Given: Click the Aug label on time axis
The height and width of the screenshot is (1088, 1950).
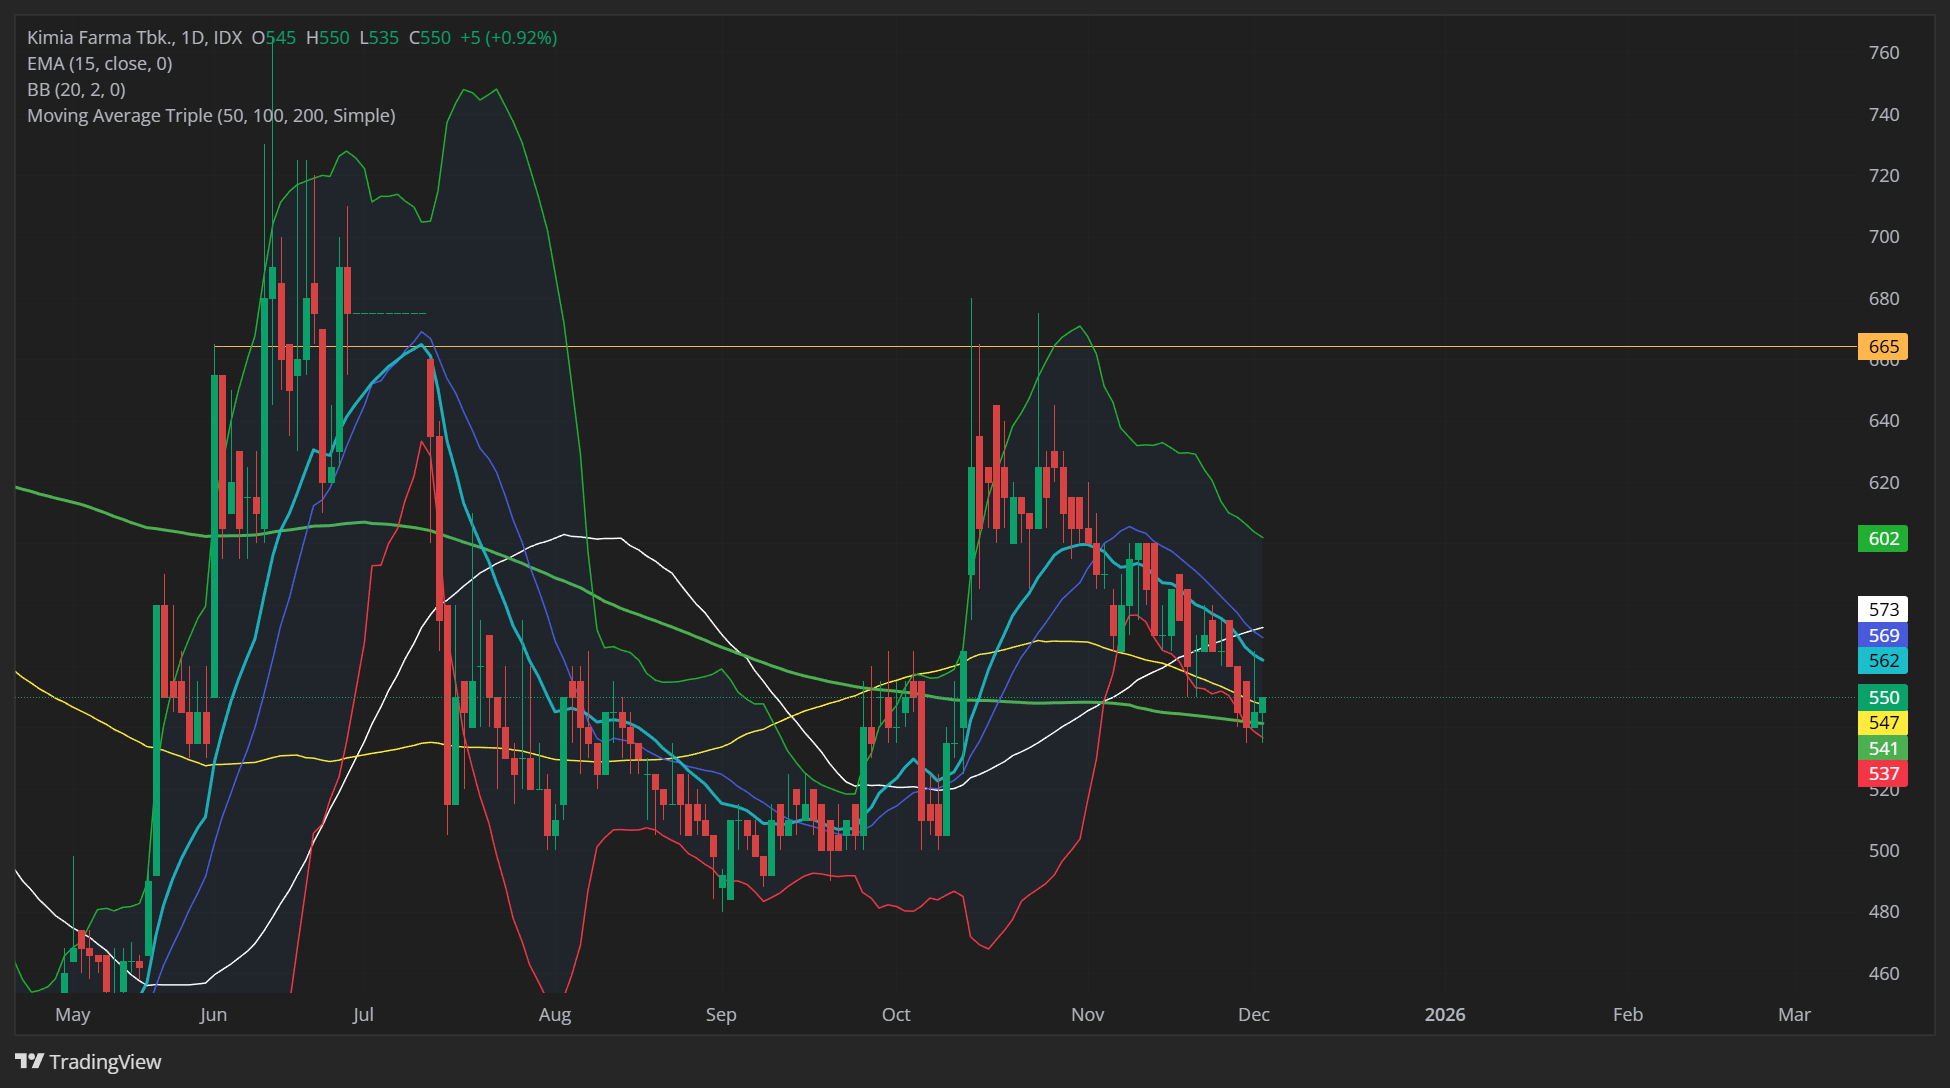Looking at the screenshot, I should click(554, 1014).
